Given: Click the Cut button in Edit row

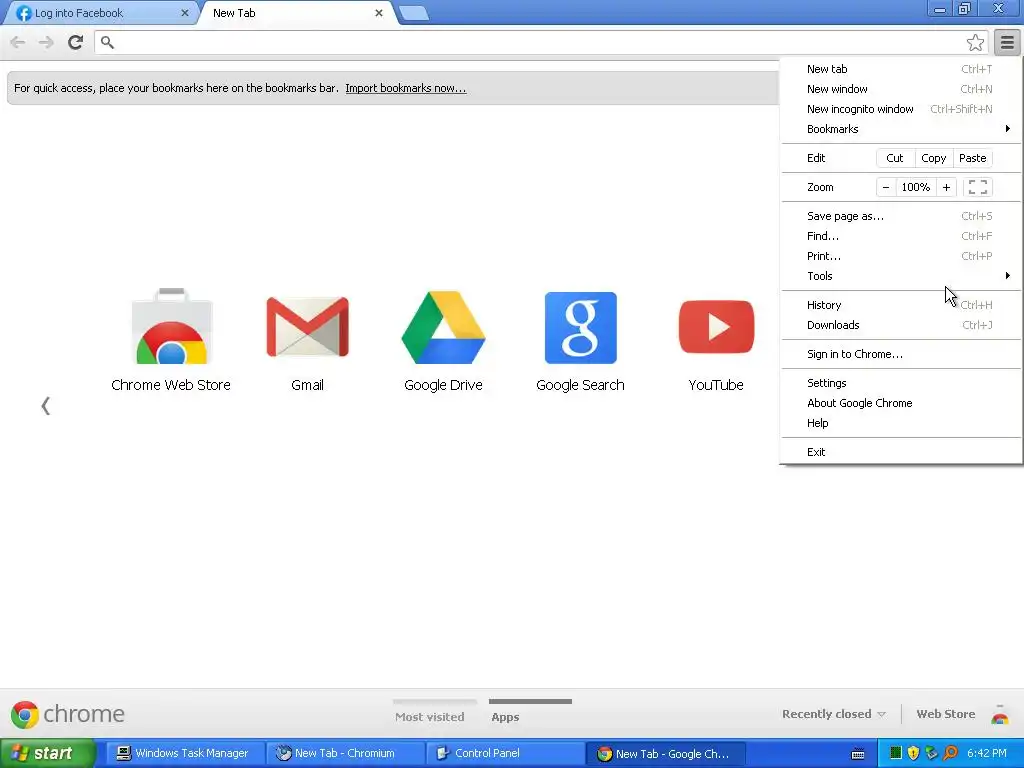Looking at the screenshot, I should coord(895,158).
